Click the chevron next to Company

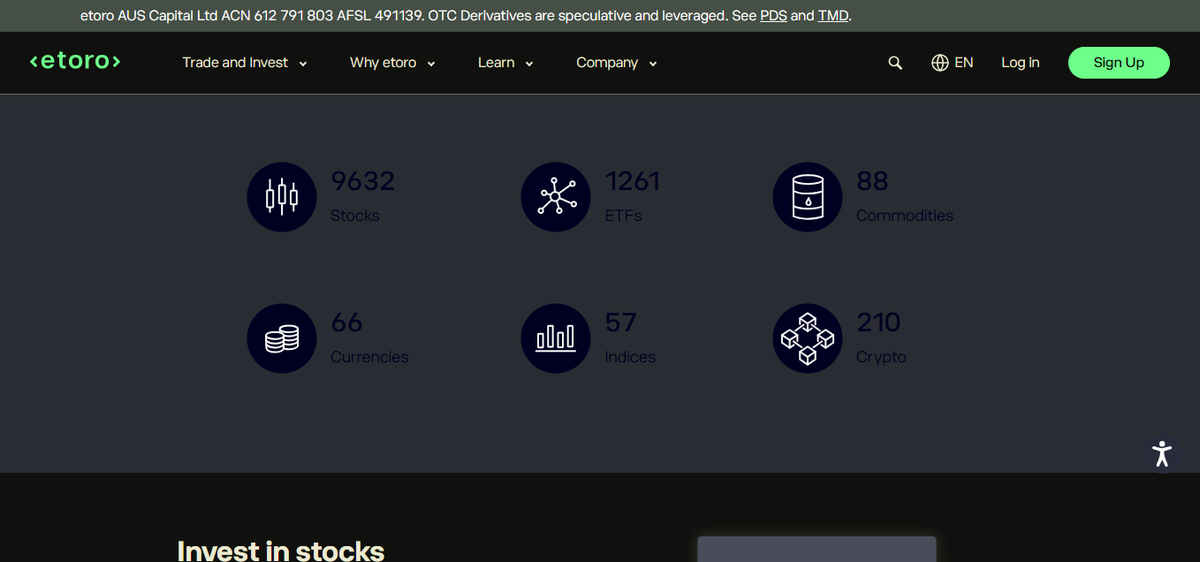653,64
